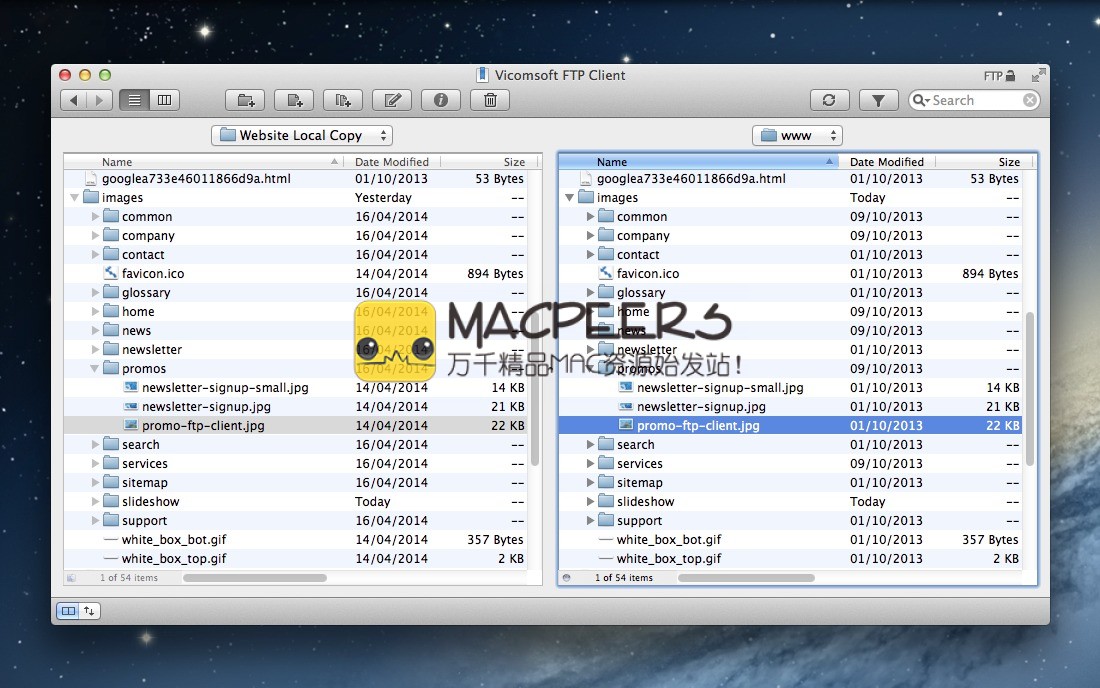Click the Edit pencil toolbar icon
Image resolution: width=1100 pixels, height=688 pixels.
pos(392,100)
